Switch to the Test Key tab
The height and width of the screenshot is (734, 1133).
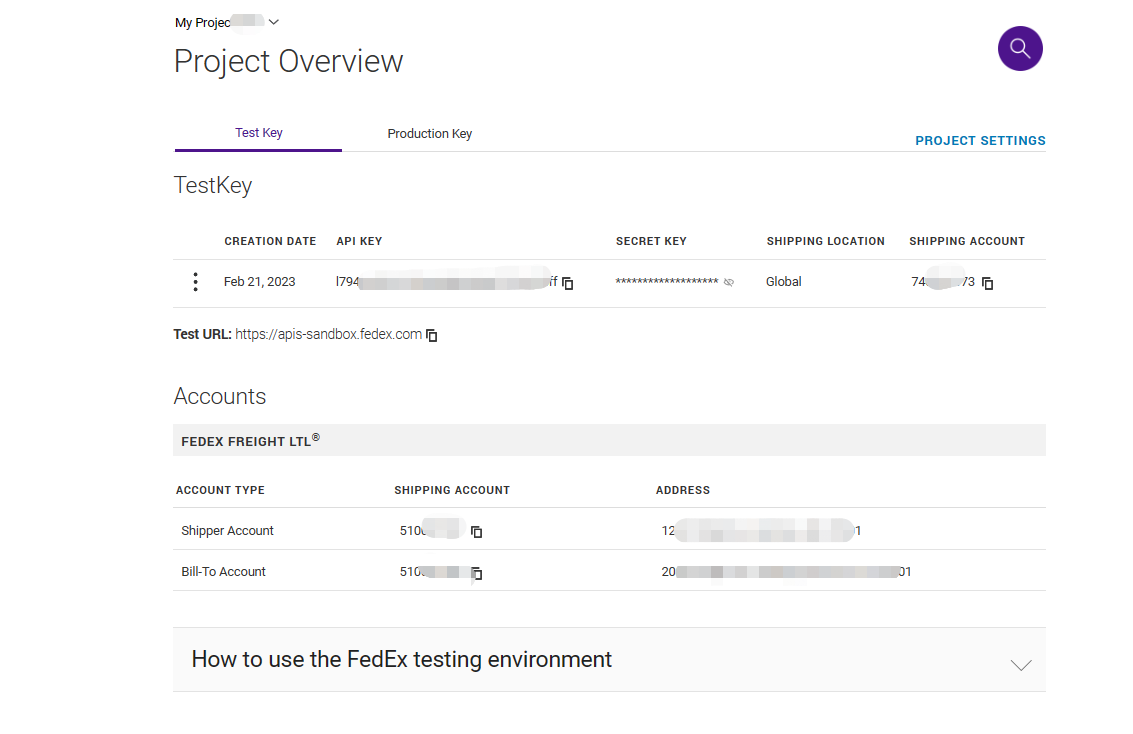pyautogui.click(x=259, y=133)
